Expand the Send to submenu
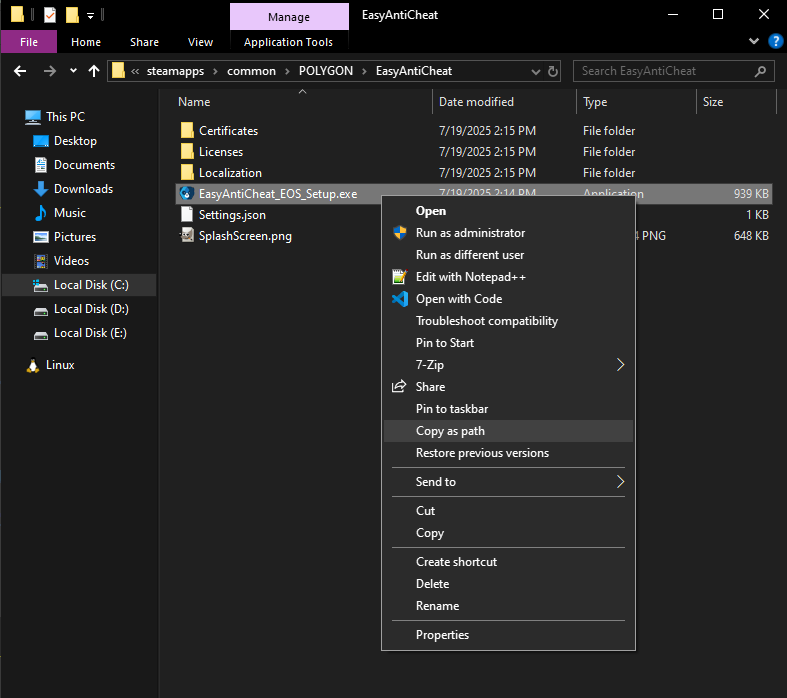The width and height of the screenshot is (787, 698). tap(620, 482)
